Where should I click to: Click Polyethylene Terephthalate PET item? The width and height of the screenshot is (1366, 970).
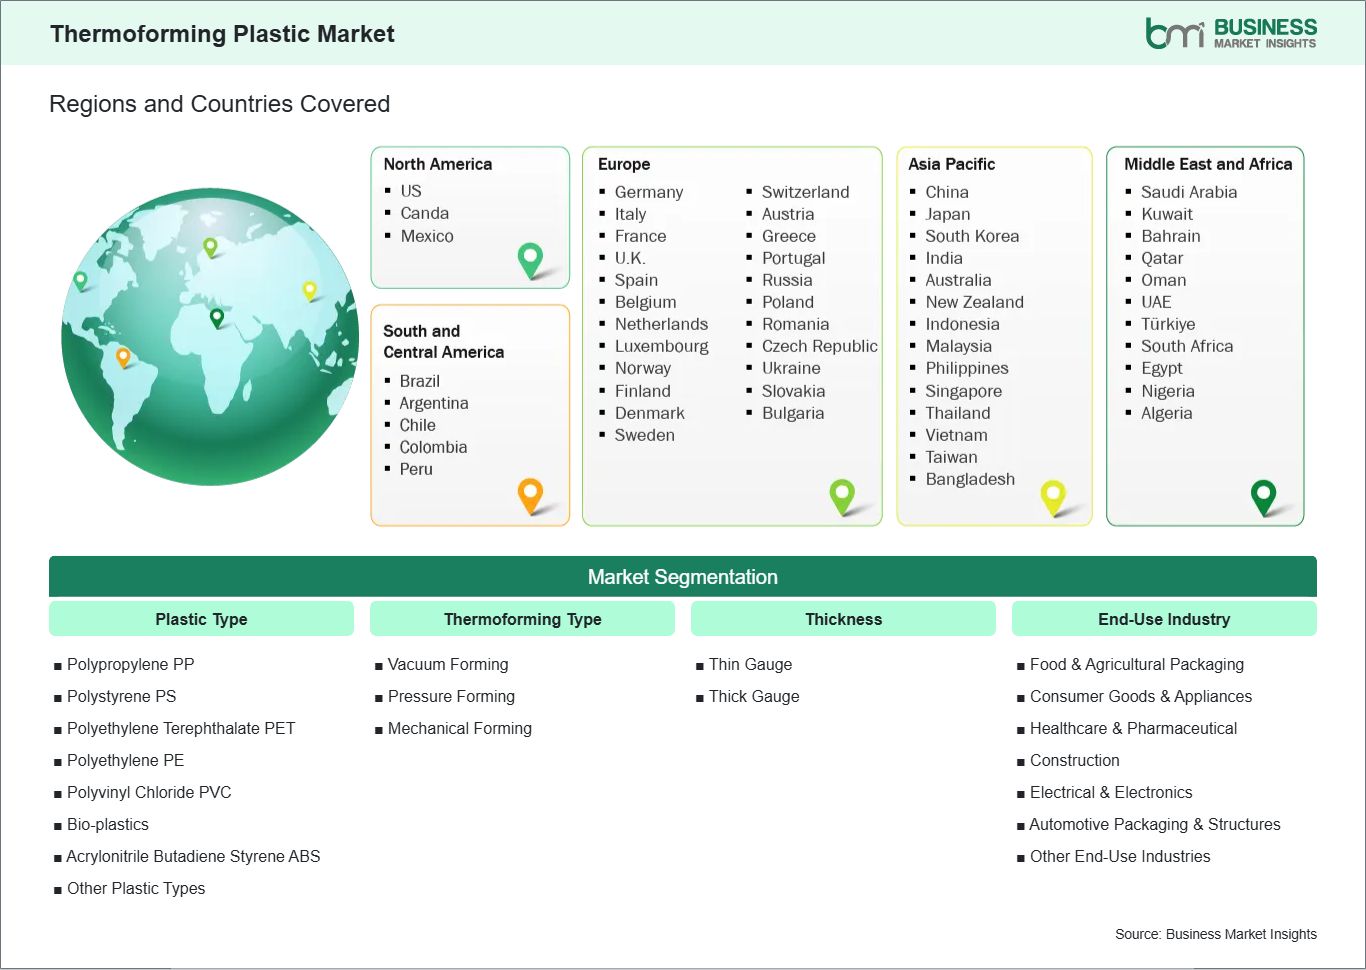(180, 728)
